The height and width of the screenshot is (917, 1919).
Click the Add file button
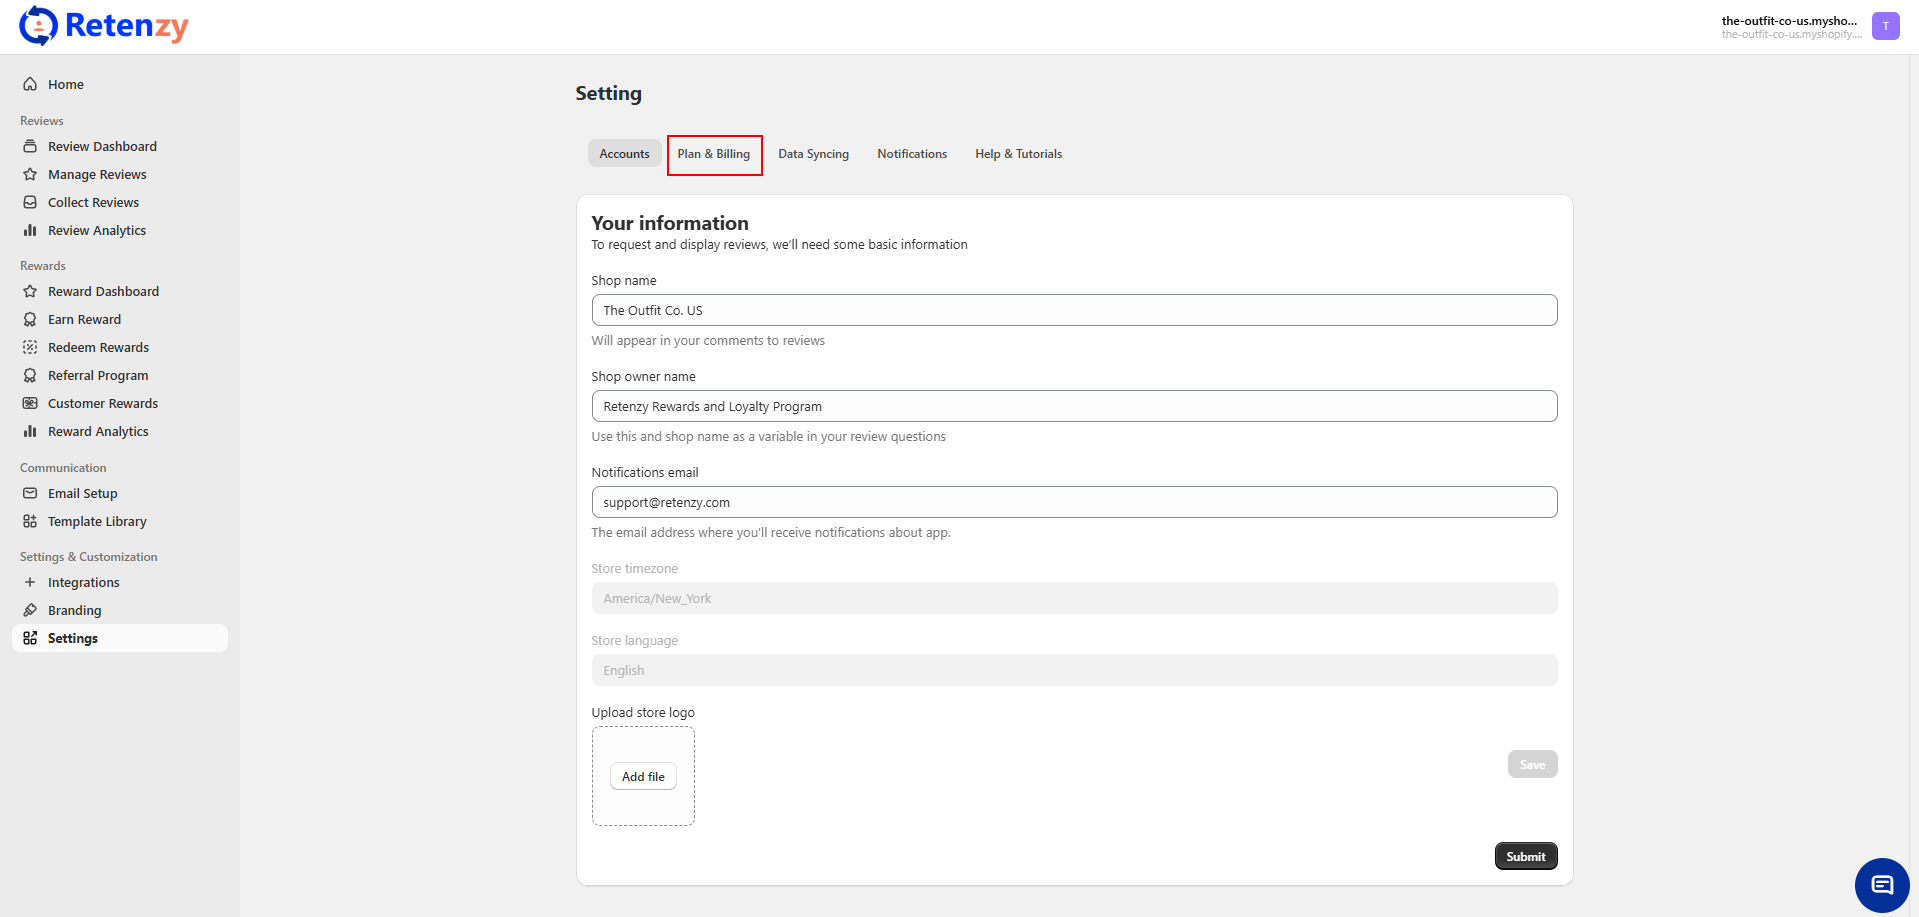click(643, 777)
